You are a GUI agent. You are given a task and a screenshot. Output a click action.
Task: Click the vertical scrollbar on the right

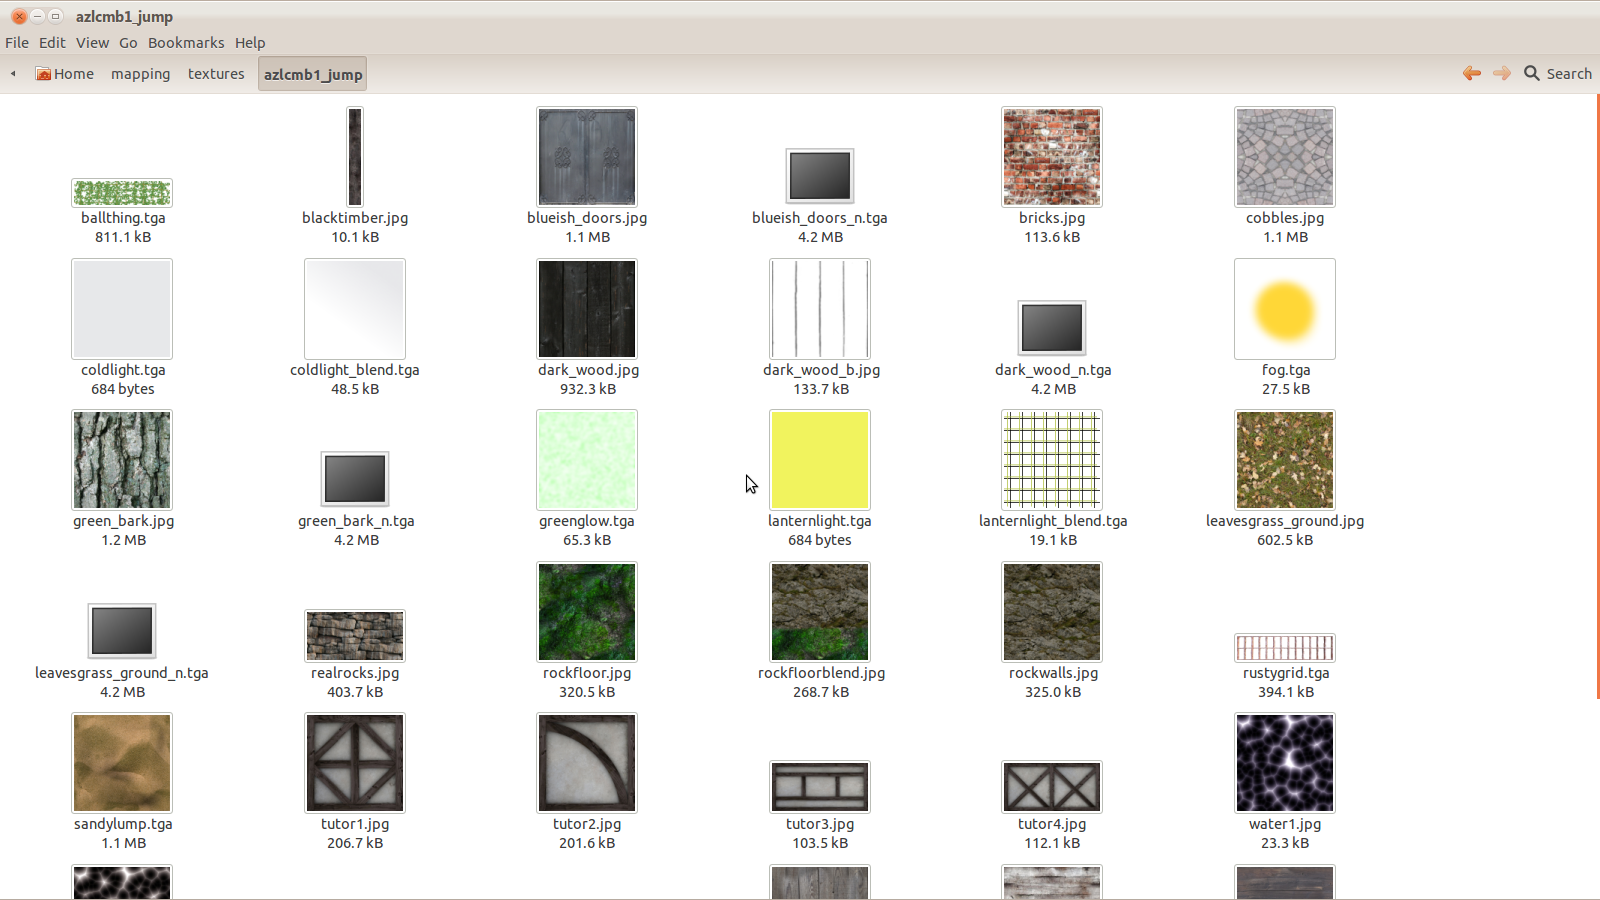tap(1596, 400)
